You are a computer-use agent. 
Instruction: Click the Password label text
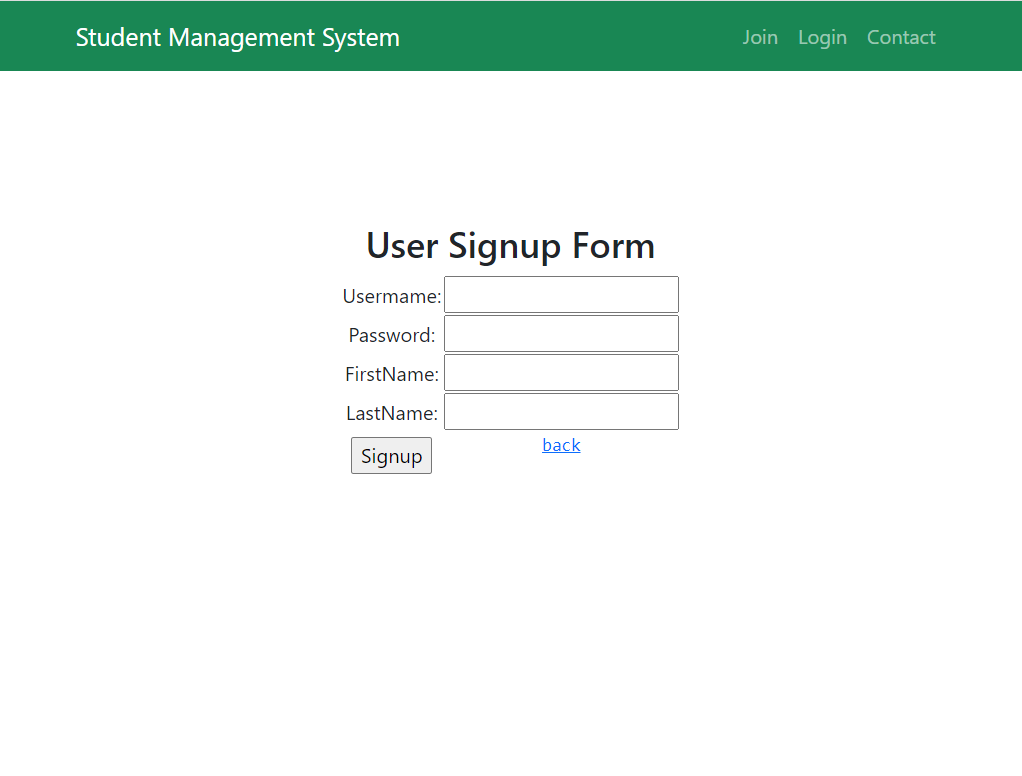[x=391, y=335]
